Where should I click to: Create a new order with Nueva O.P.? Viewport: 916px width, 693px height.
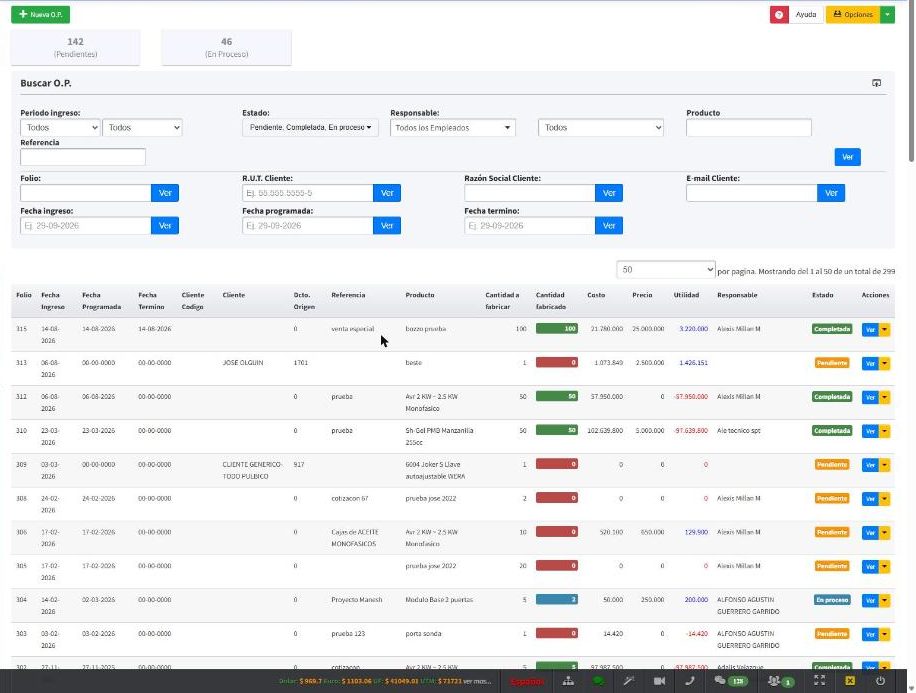pos(40,15)
